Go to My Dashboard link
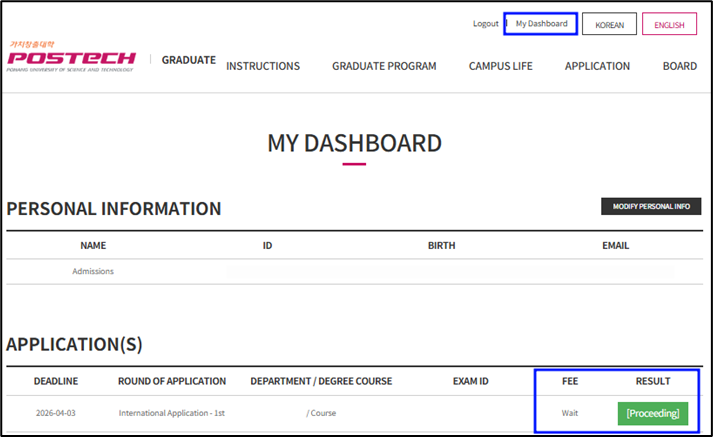This screenshot has width=713, height=437. click(x=541, y=23)
